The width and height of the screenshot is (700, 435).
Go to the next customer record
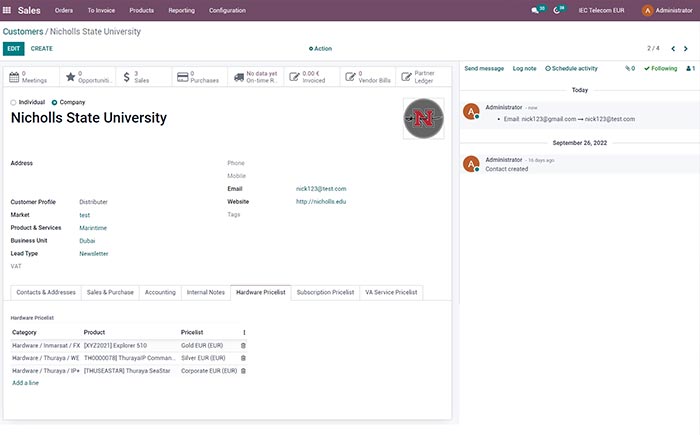[x=688, y=48]
